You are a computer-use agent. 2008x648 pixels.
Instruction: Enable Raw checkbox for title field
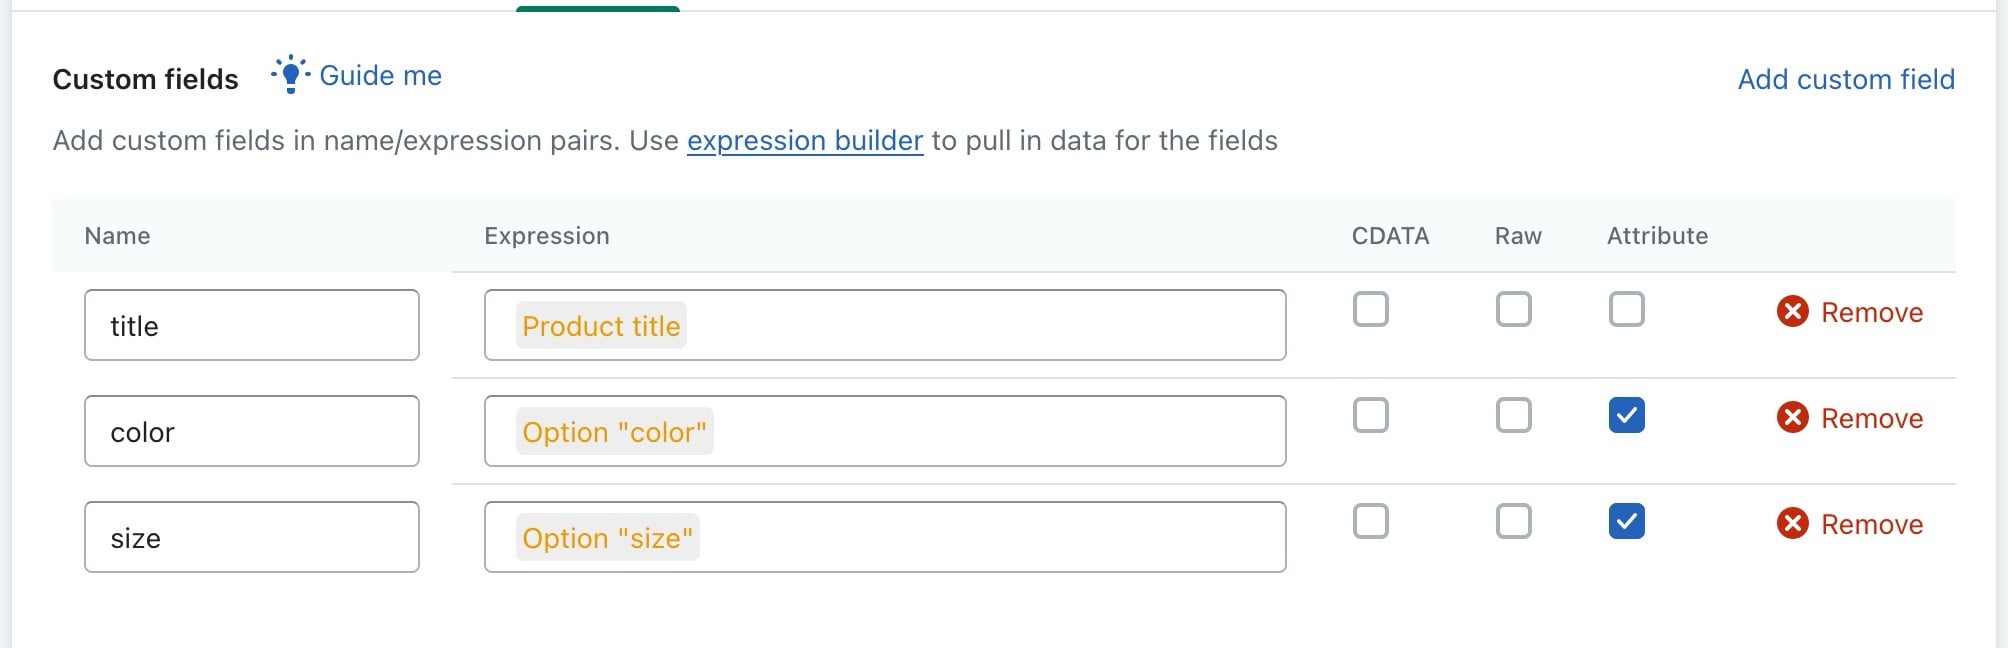point(1513,309)
